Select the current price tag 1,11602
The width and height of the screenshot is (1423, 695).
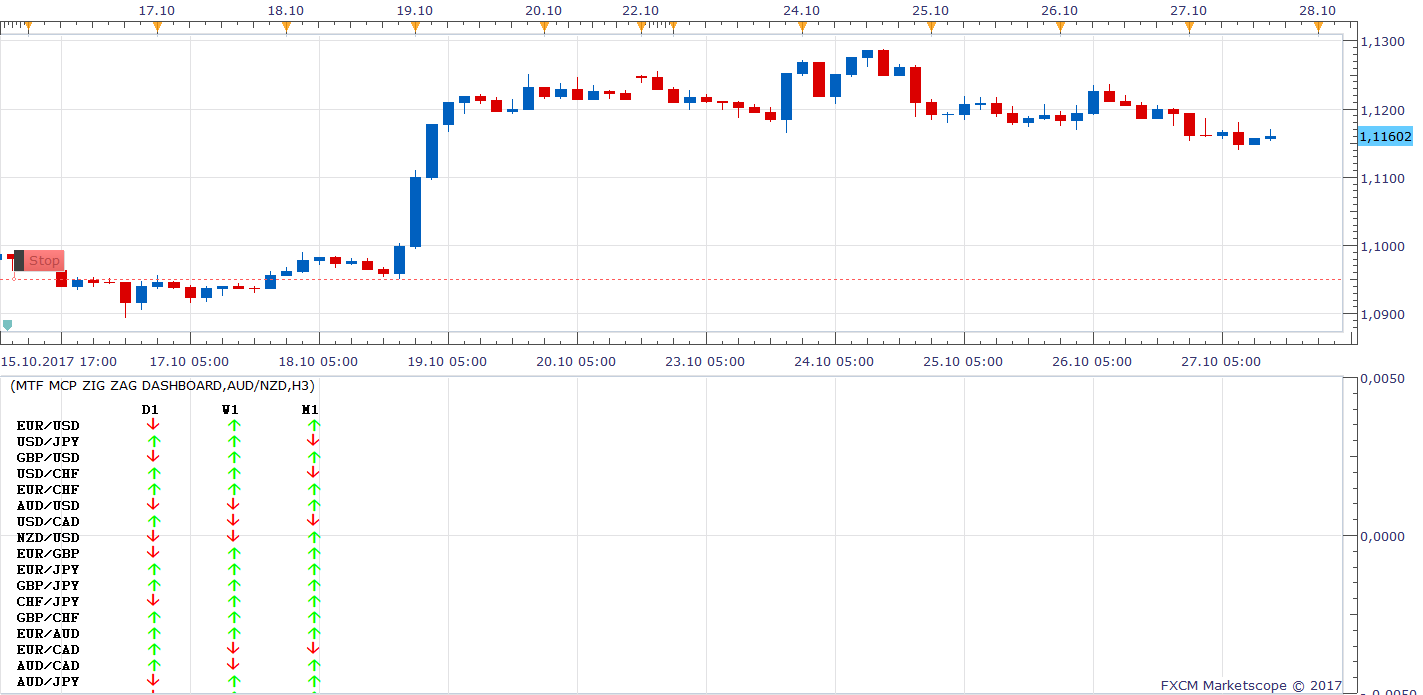pyautogui.click(x=1385, y=136)
